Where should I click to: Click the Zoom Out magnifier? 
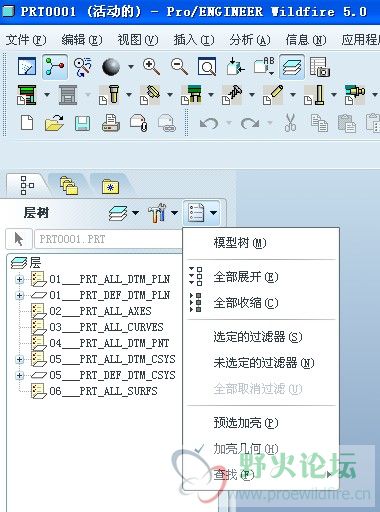click(x=179, y=66)
